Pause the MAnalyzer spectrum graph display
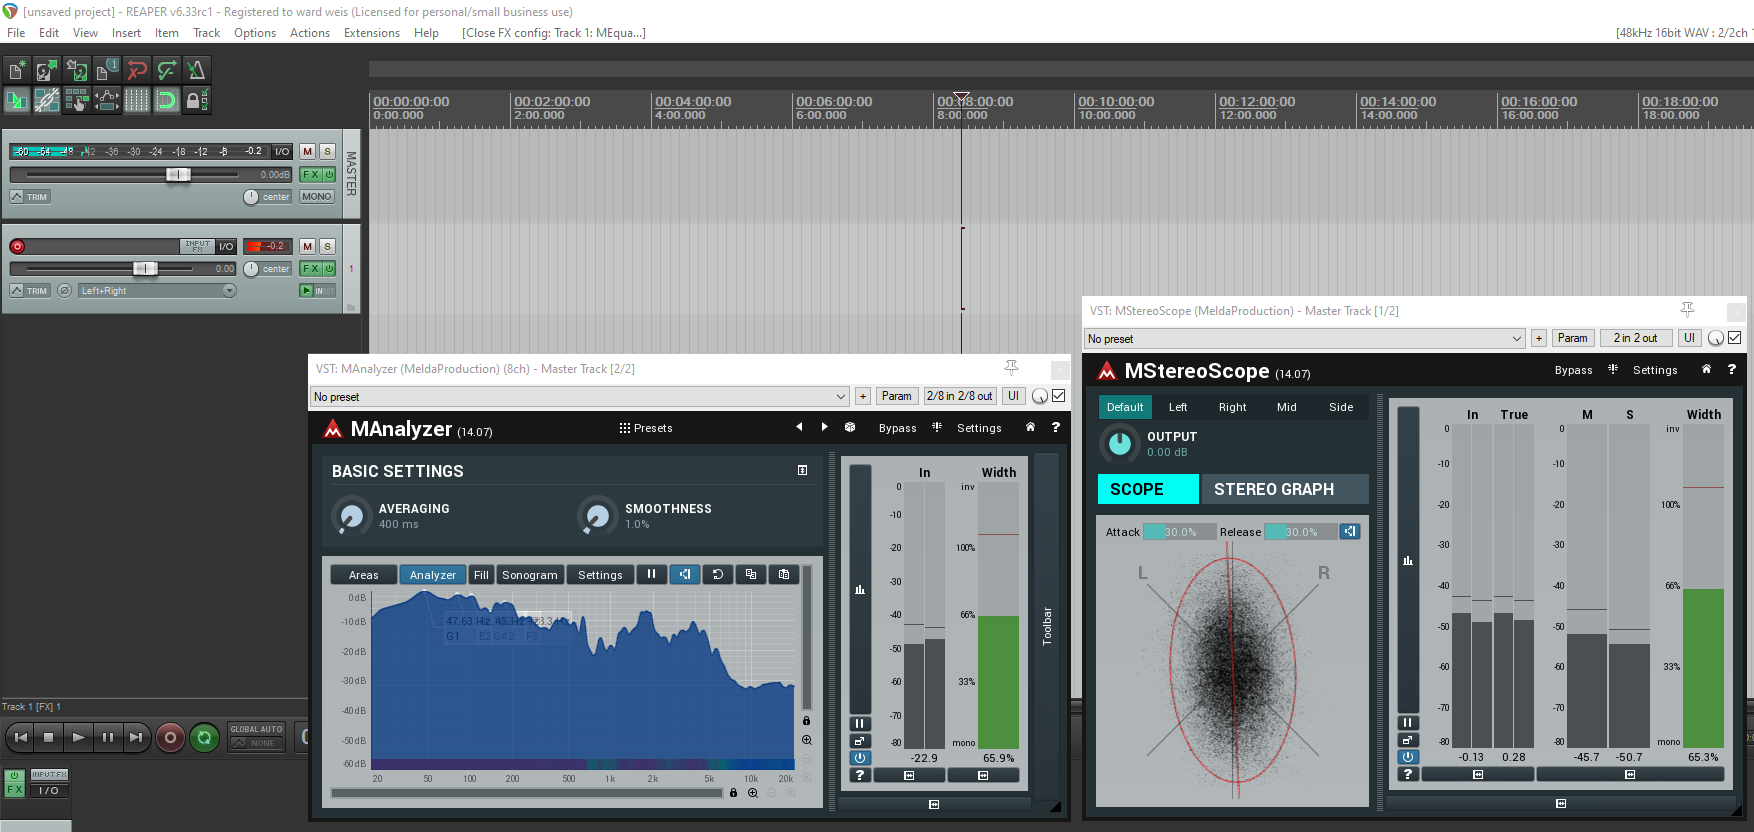The image size is (1754, 832). point(651,574)
